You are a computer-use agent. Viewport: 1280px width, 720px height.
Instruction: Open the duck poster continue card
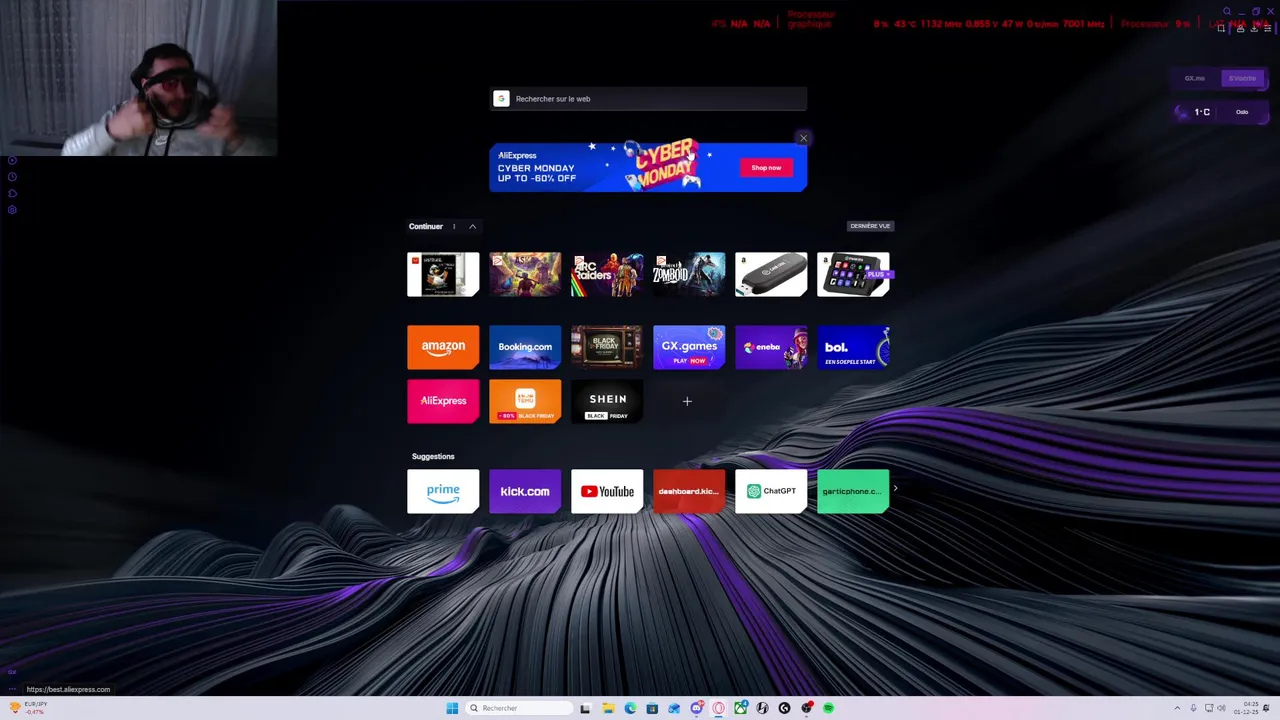(443, 275)
